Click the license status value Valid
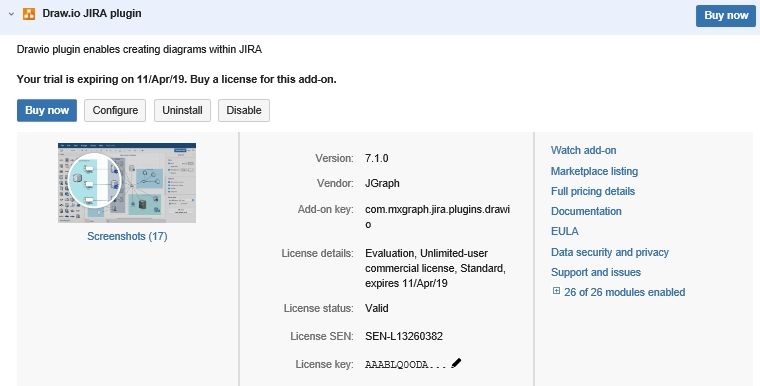Viewport: 760px width, 386px height. (x=377, y=308)
